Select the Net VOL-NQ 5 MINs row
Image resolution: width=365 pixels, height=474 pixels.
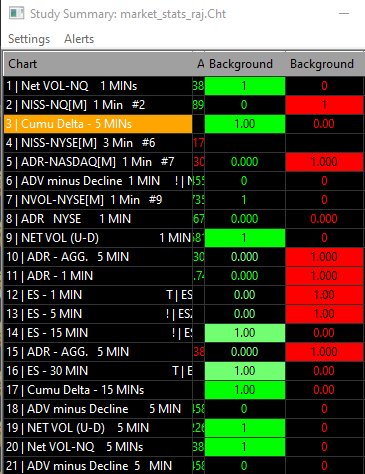[x=98, y=447]
